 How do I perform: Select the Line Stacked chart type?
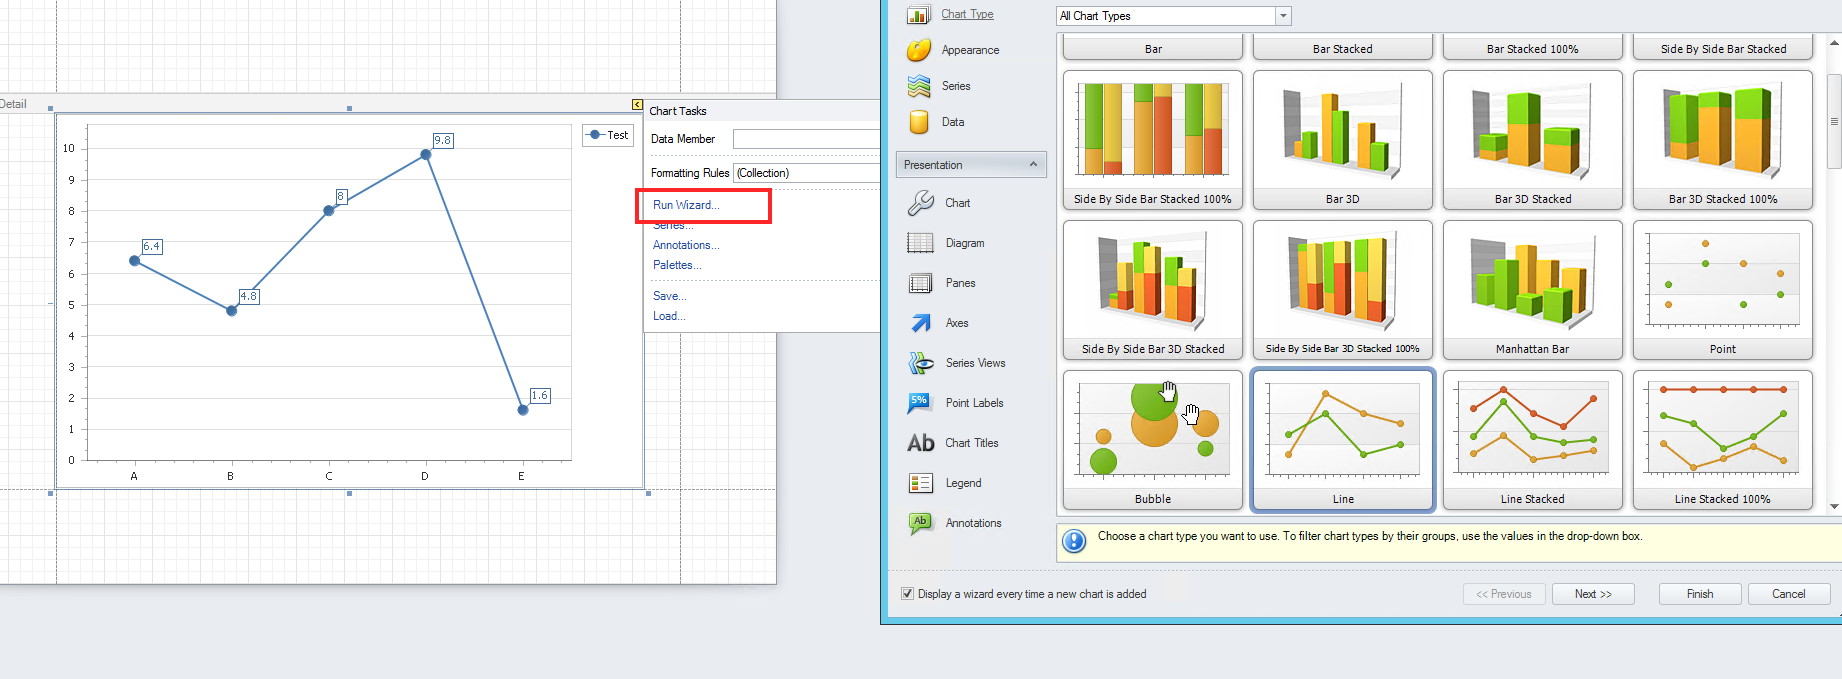pos(1533,440)
